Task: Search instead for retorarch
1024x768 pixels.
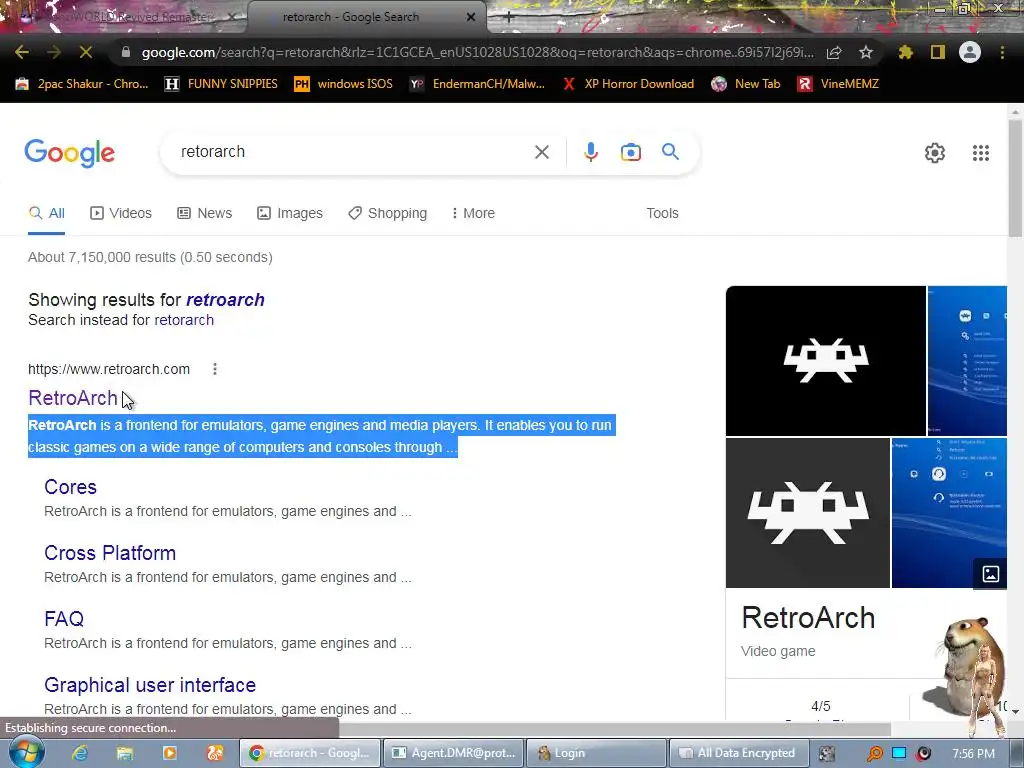Action: pos(184,320)
